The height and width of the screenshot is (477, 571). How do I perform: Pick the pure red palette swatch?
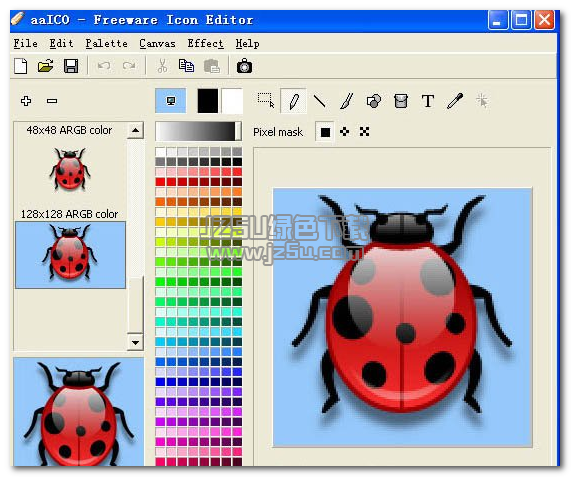[160, 182]
